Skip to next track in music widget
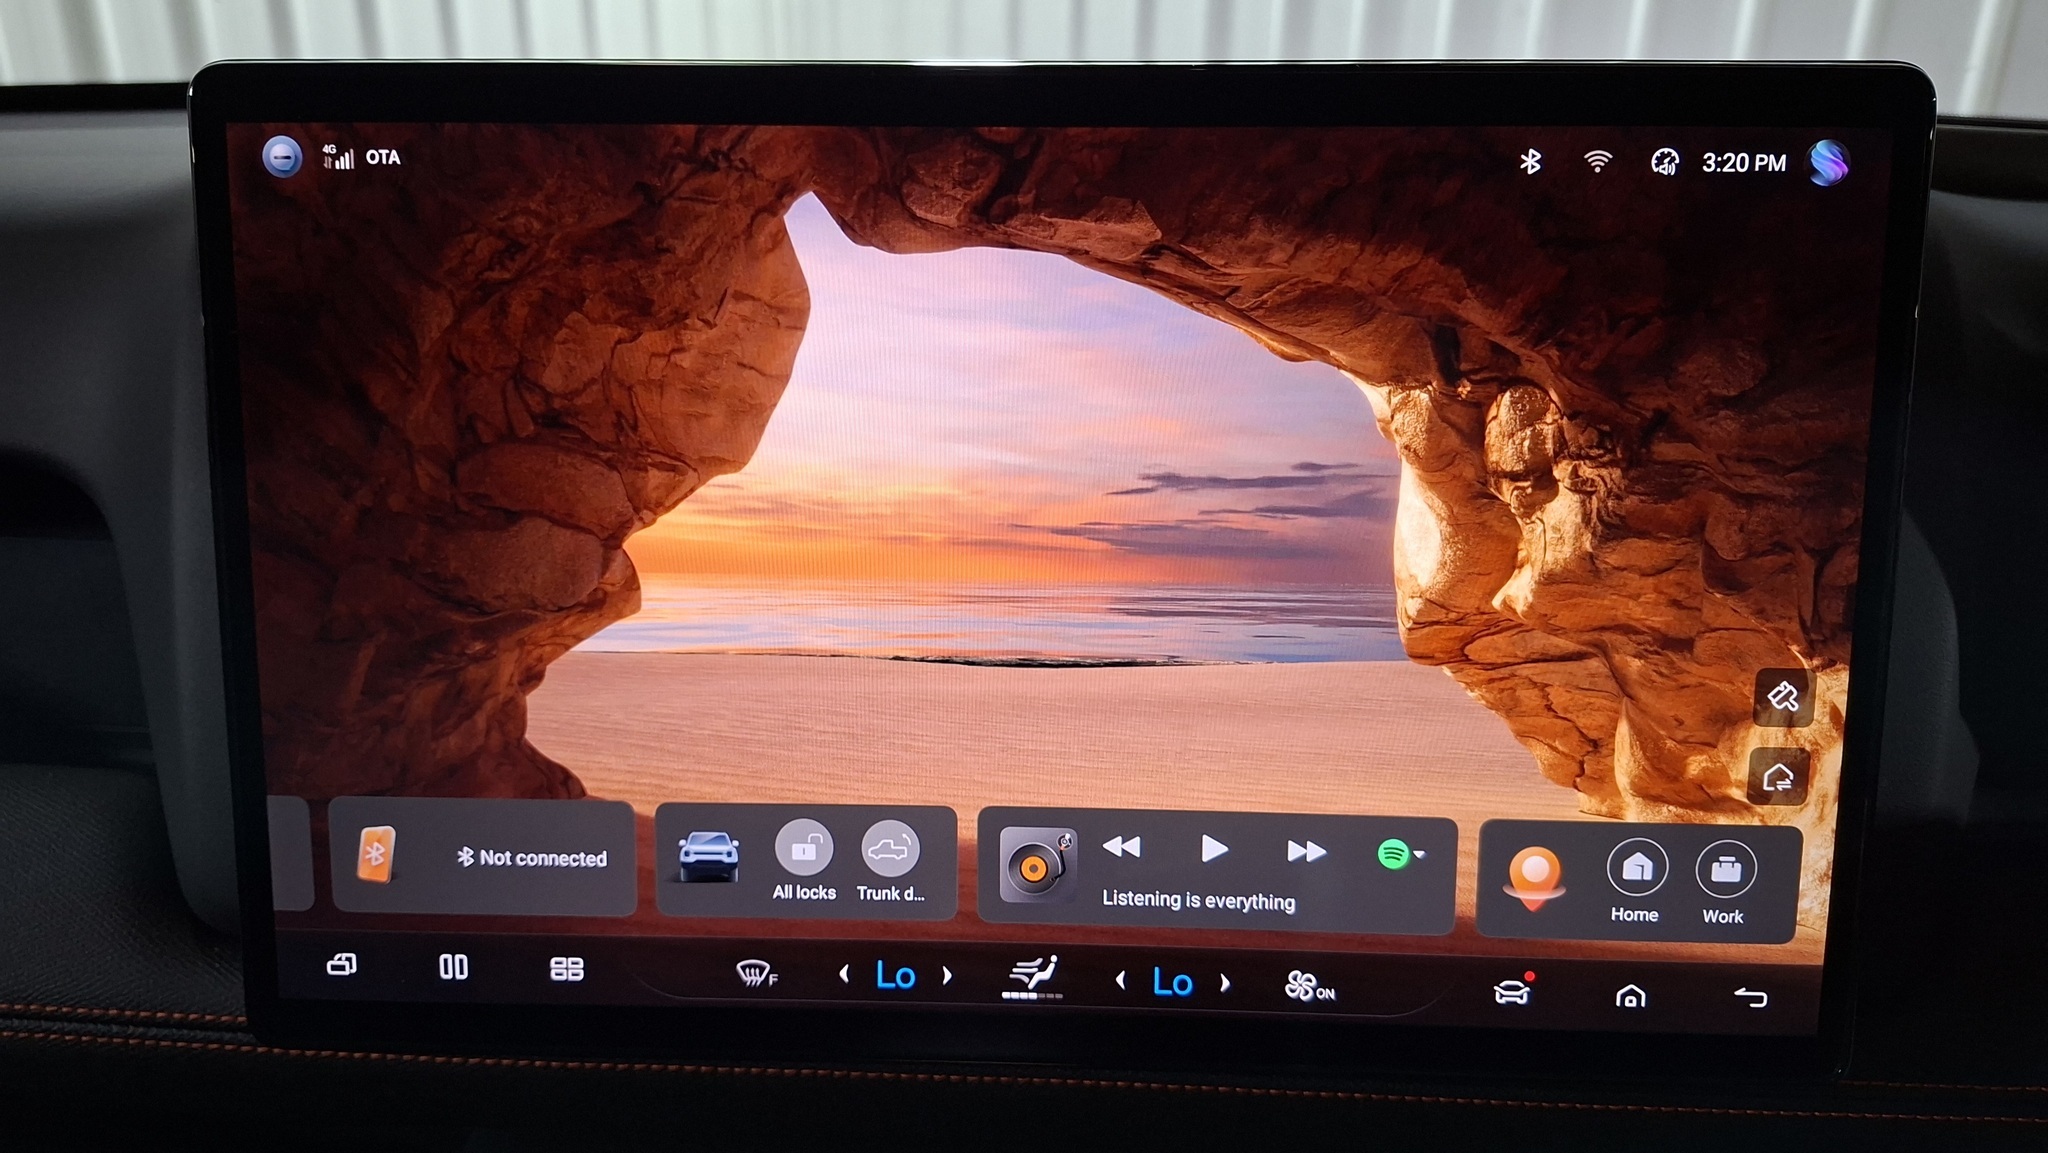 1305,851
